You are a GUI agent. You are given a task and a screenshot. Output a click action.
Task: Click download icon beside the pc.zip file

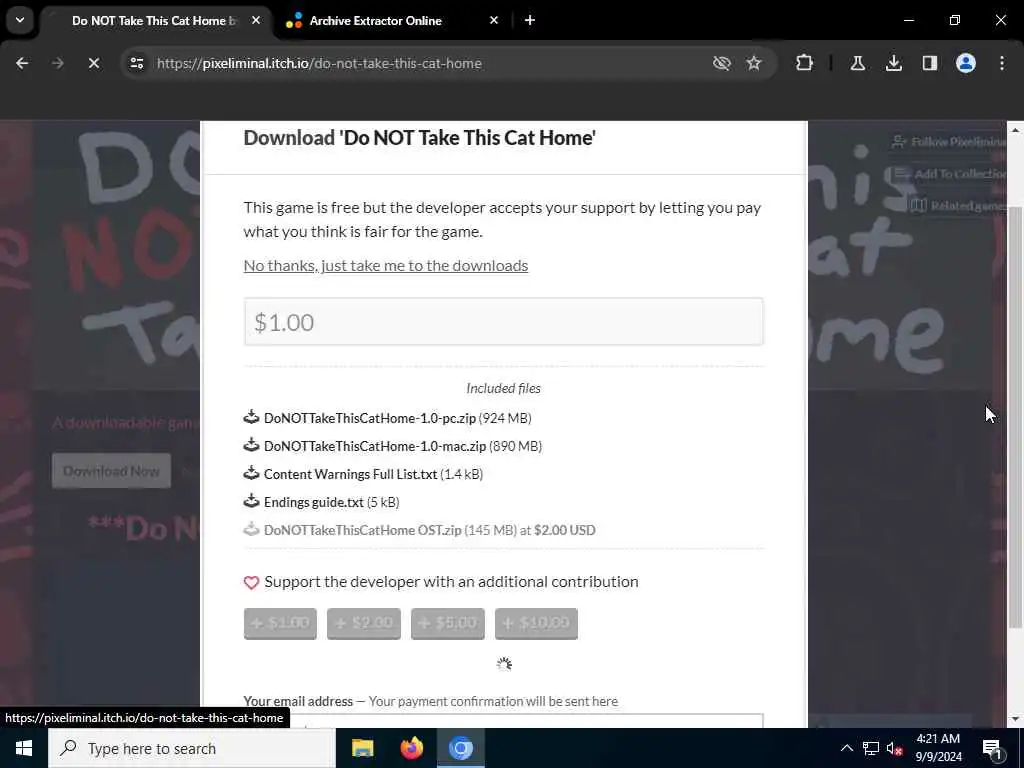[251, 417]
